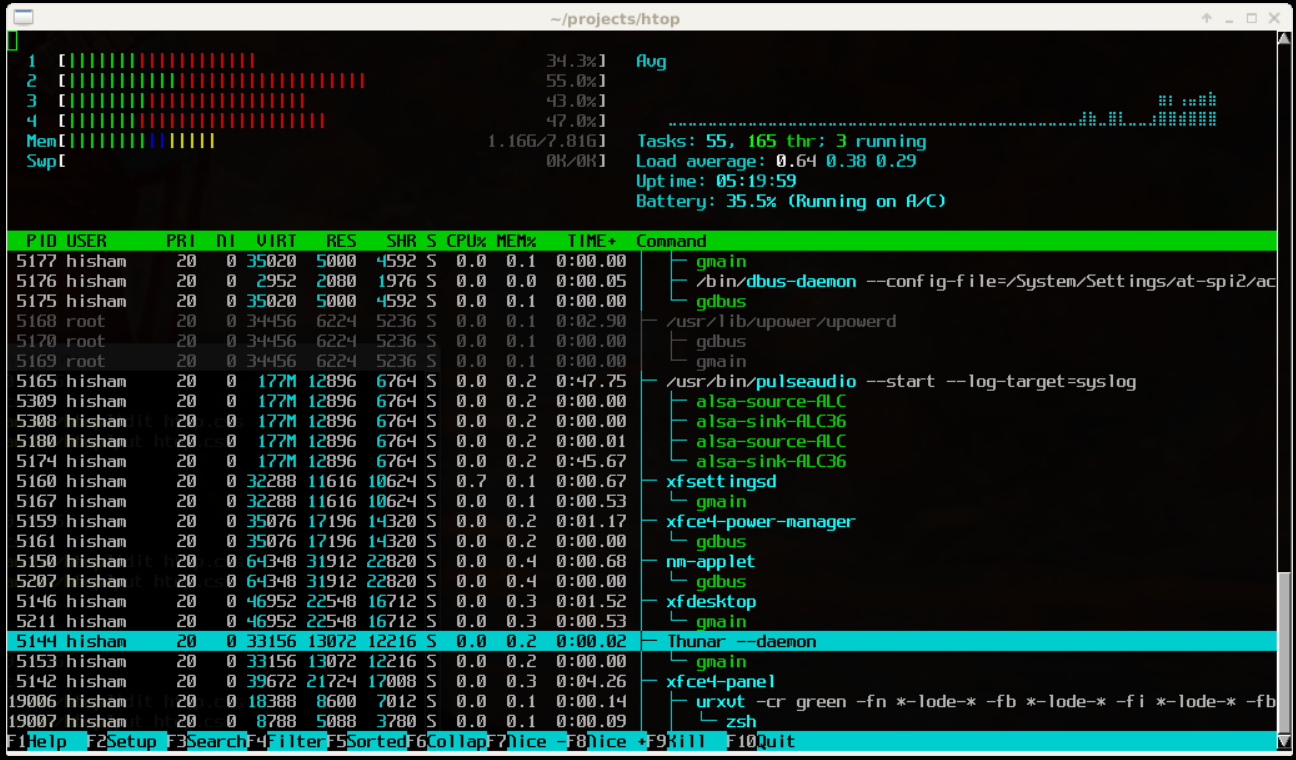The width and height of the screenshot is (1296, 760).
Task: Click the Battery: 35.5% line
Action: 792,201
